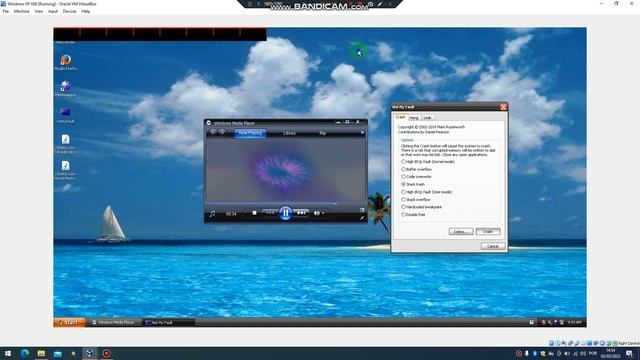Click Media Player forward navigation arrow
This screenshot has width=640, height=360.
pos(222,132)
